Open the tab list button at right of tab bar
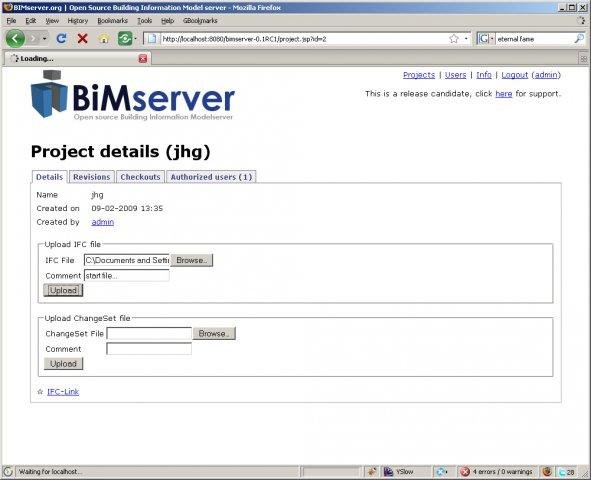The height and width of the screenshot is (480, 591). pos(583,58)
